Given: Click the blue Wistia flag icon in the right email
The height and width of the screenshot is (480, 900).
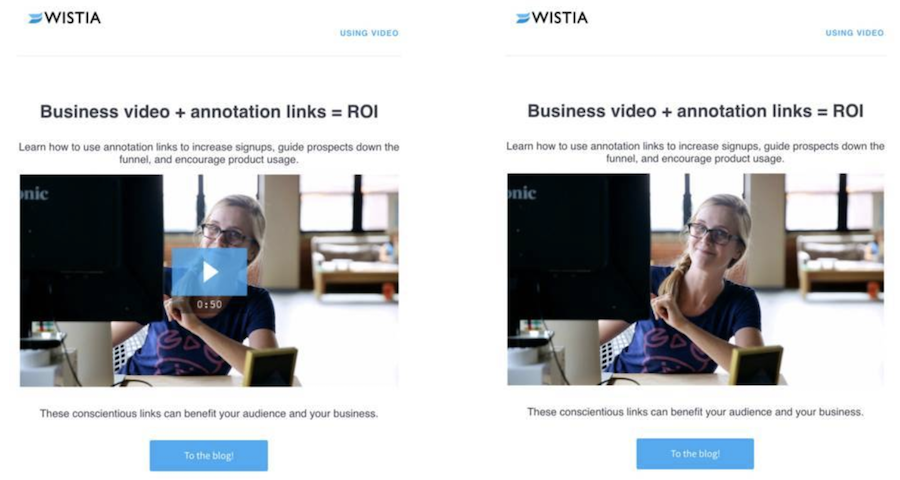Looking at the screenshot, I should pos(523,18).
